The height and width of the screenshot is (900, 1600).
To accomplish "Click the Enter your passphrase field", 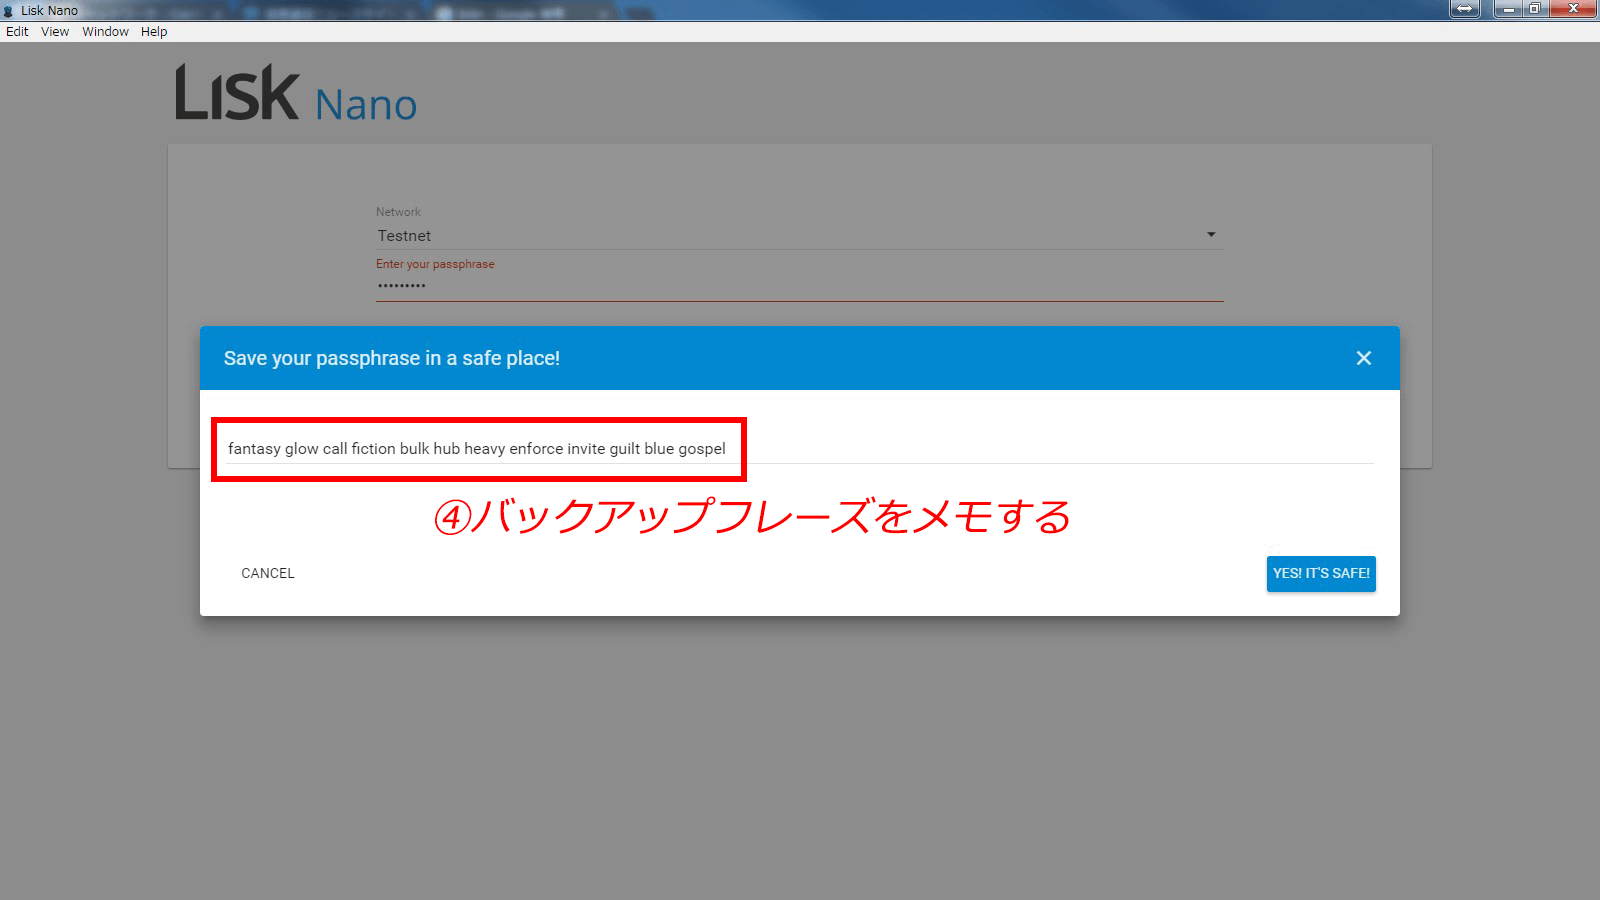I will click(x=800, y=285).
